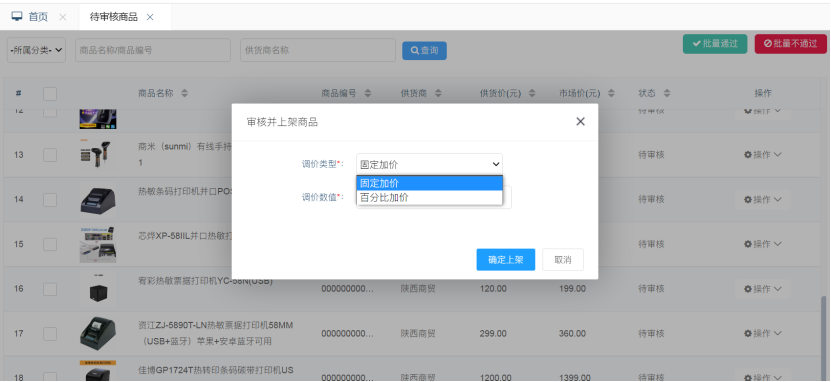Screen dimensions: 831x382
Task: Select the 待审核商品 tab
Action: [113, 17]
